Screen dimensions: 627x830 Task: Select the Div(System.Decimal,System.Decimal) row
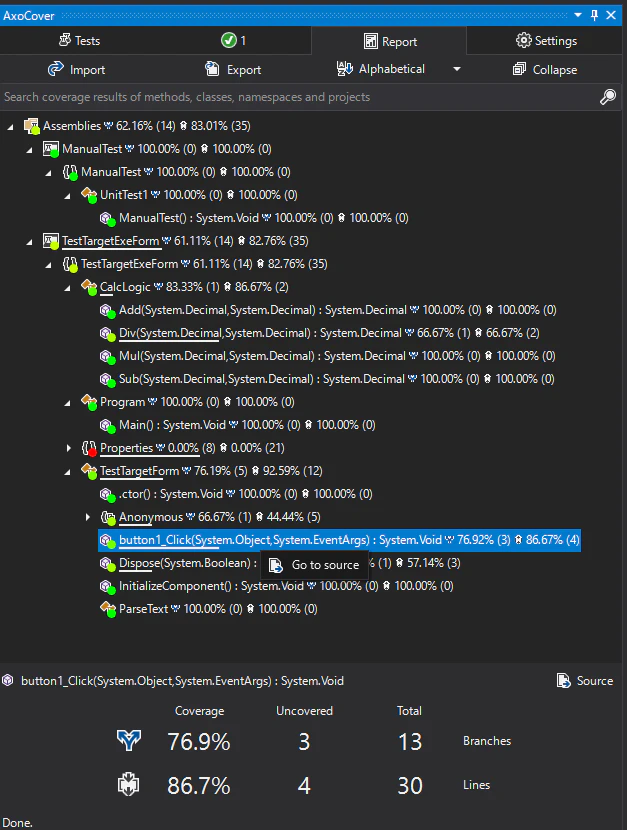tap(320, 333)
